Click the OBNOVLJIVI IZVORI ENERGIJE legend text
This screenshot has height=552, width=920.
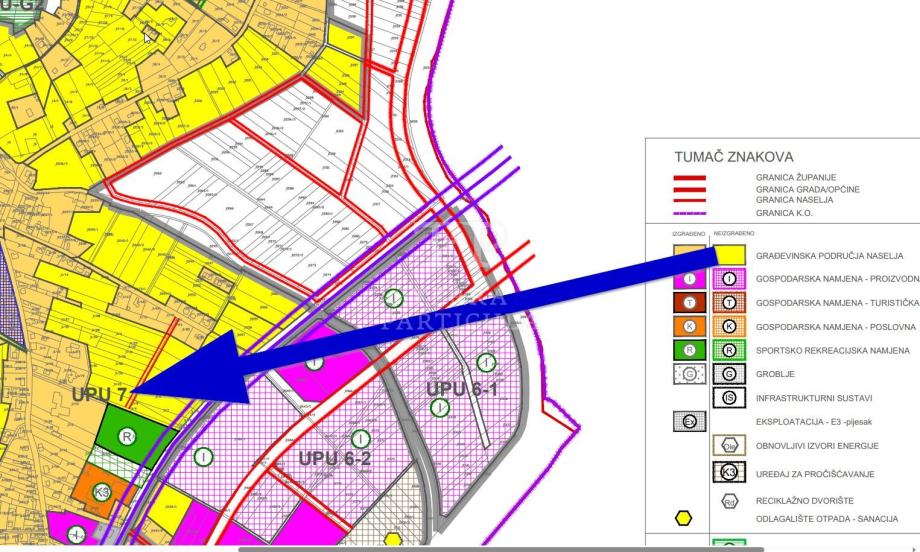click(817, 446)
